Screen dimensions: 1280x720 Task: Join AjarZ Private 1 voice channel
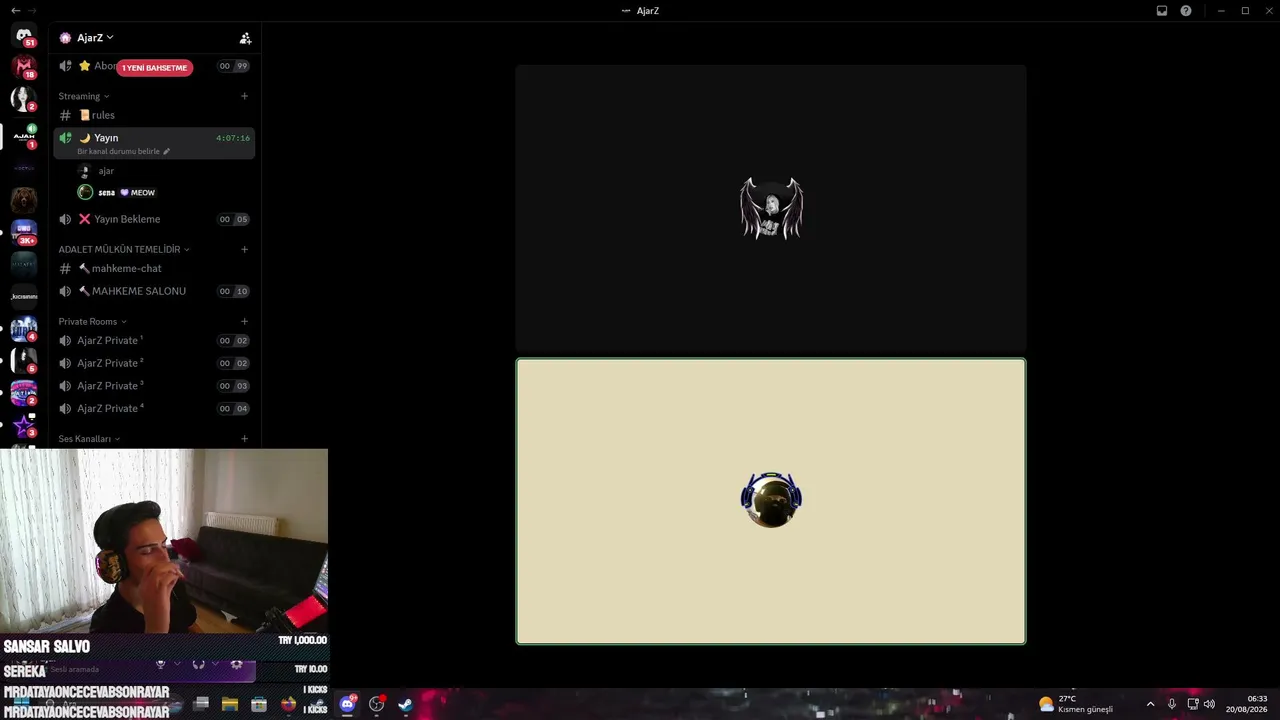154,340
